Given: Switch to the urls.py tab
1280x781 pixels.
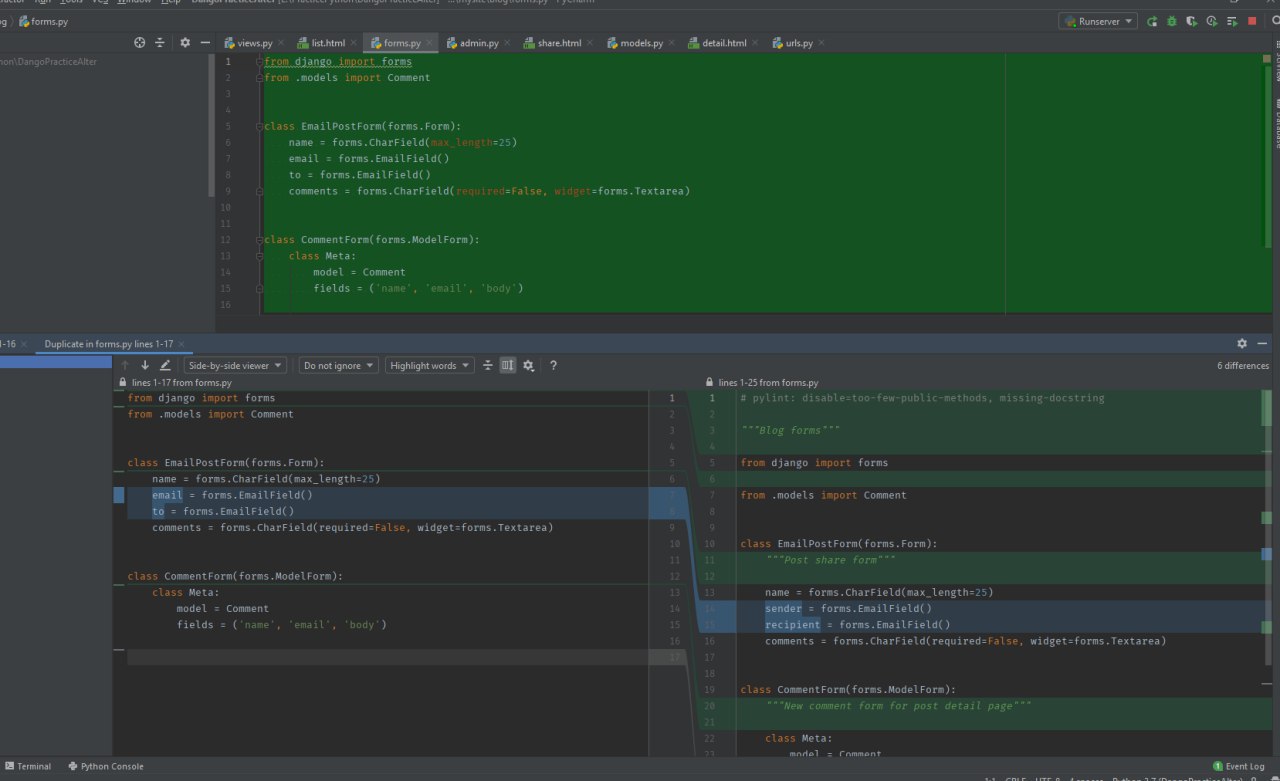Looking at the screenshot, I should tap(799, 43).
